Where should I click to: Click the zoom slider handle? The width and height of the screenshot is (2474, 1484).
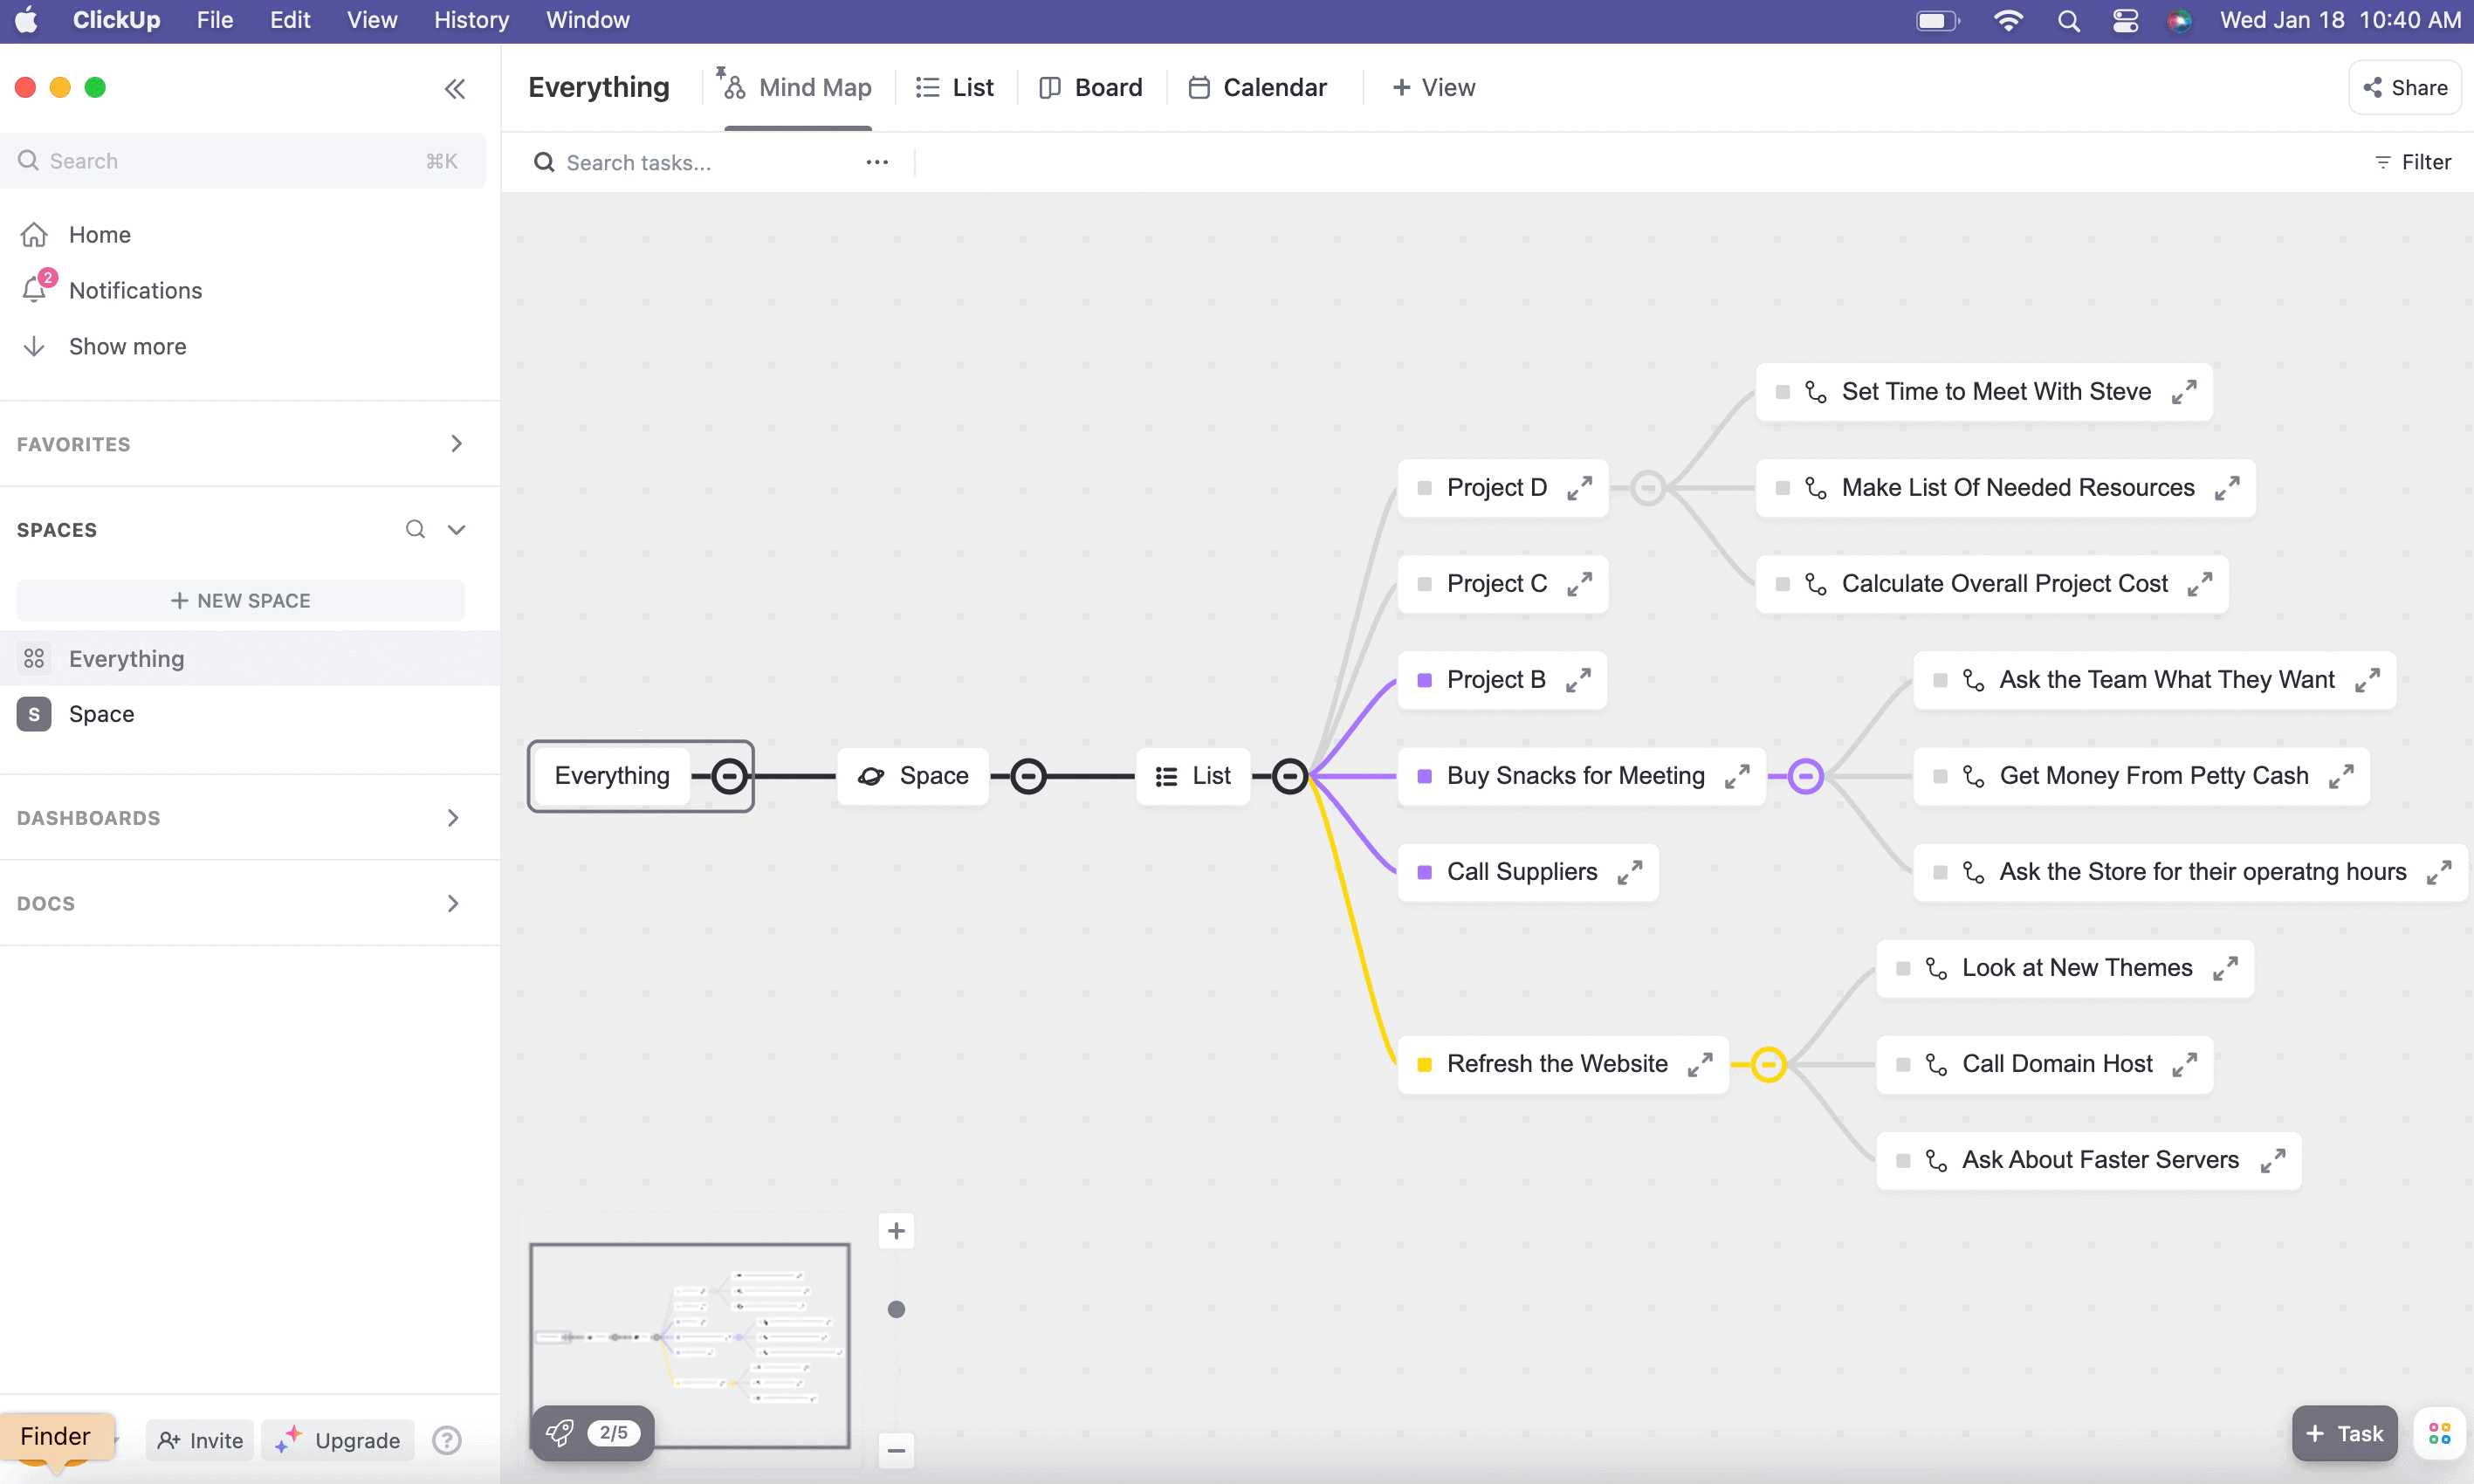[896, 1309]
